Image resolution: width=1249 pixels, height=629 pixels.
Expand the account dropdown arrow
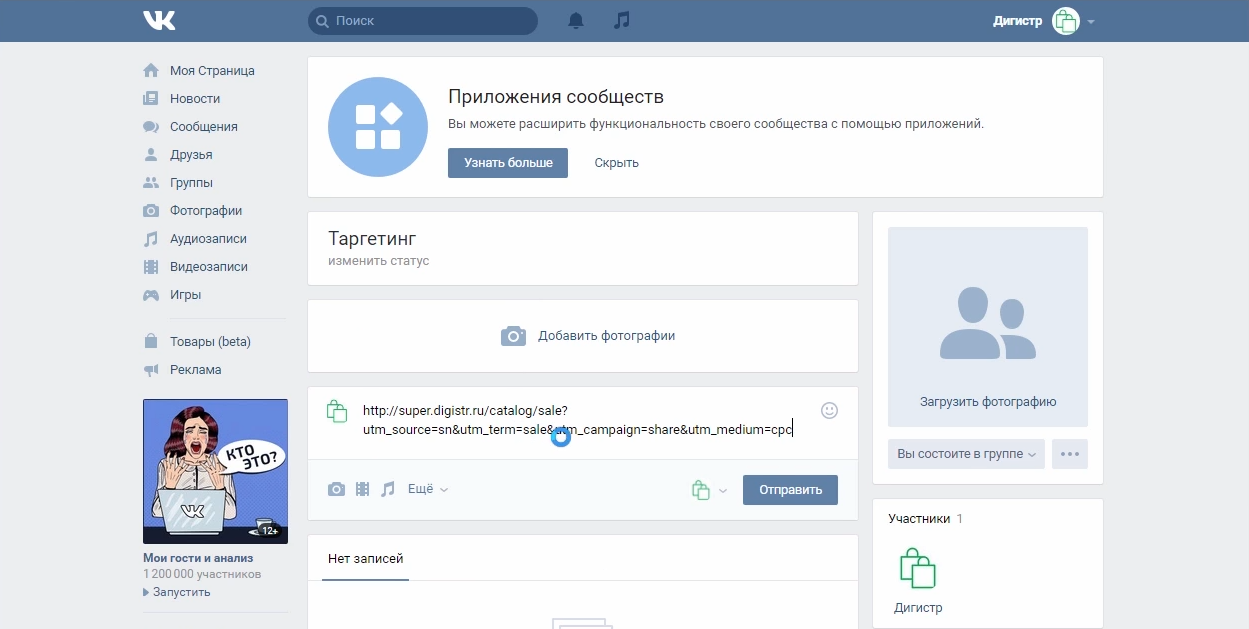[x=1091, y=22]
